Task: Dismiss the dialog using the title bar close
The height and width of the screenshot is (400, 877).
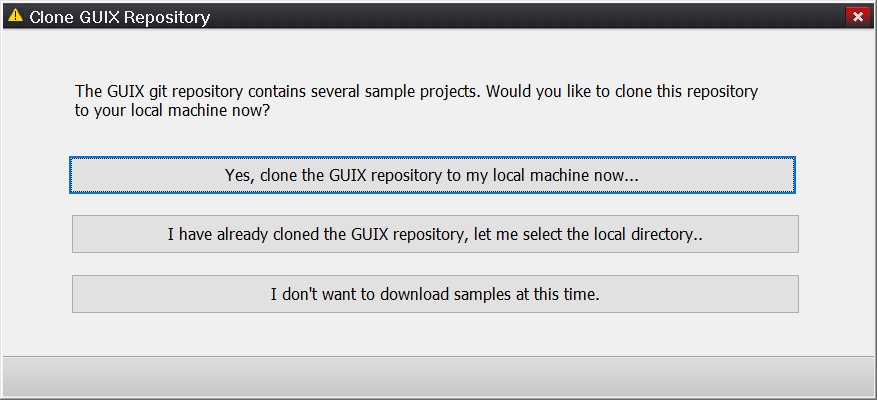Action: tap(856, 16)
